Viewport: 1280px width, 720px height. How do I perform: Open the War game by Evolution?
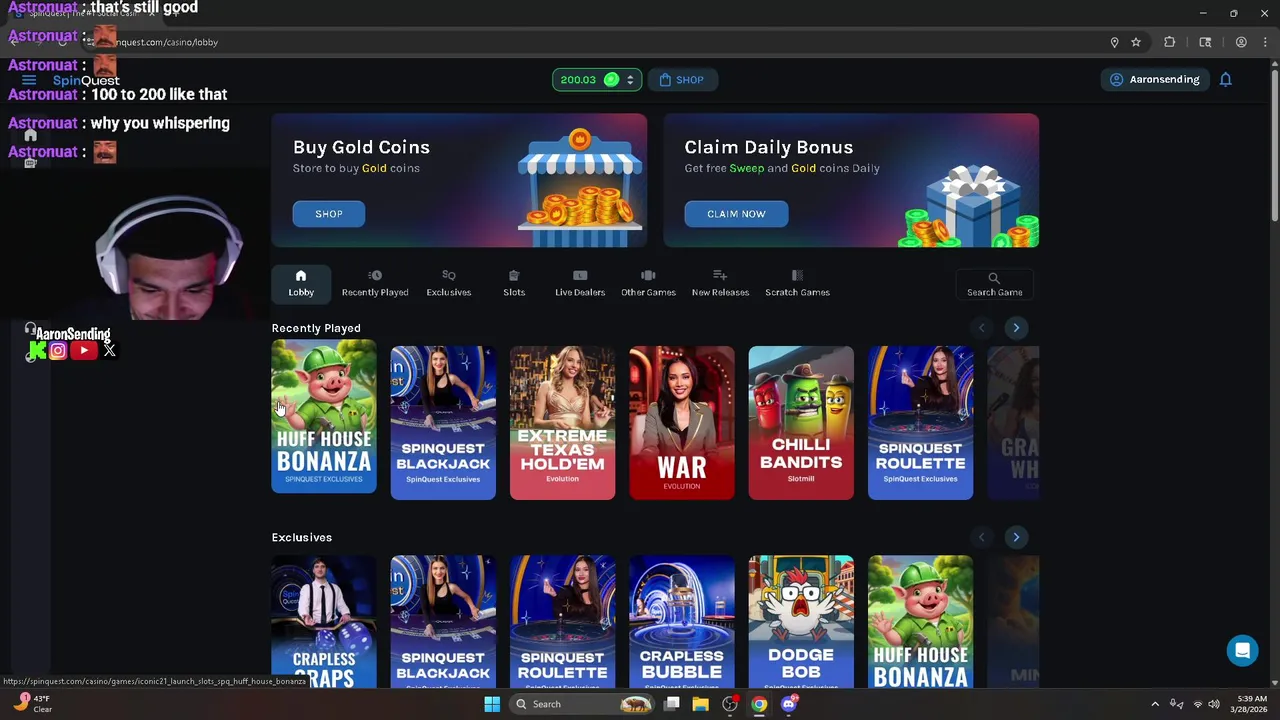pyautogui.click(x=682, y=422)
